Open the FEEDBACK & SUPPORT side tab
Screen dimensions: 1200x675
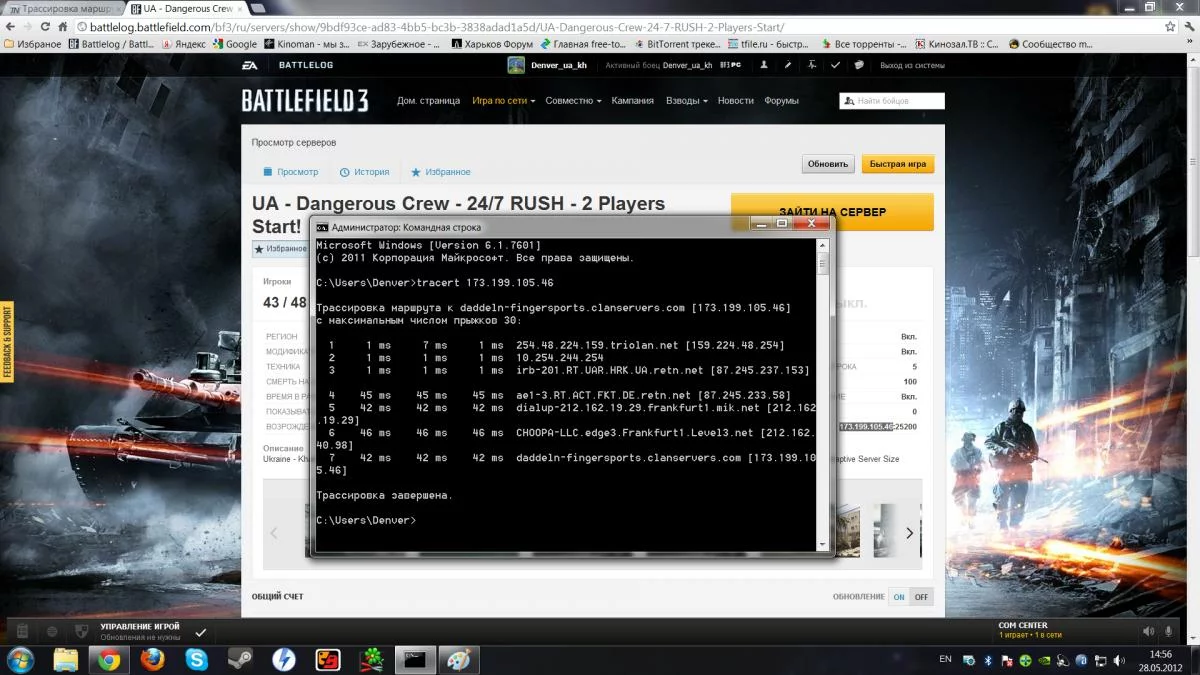point(6,341)
